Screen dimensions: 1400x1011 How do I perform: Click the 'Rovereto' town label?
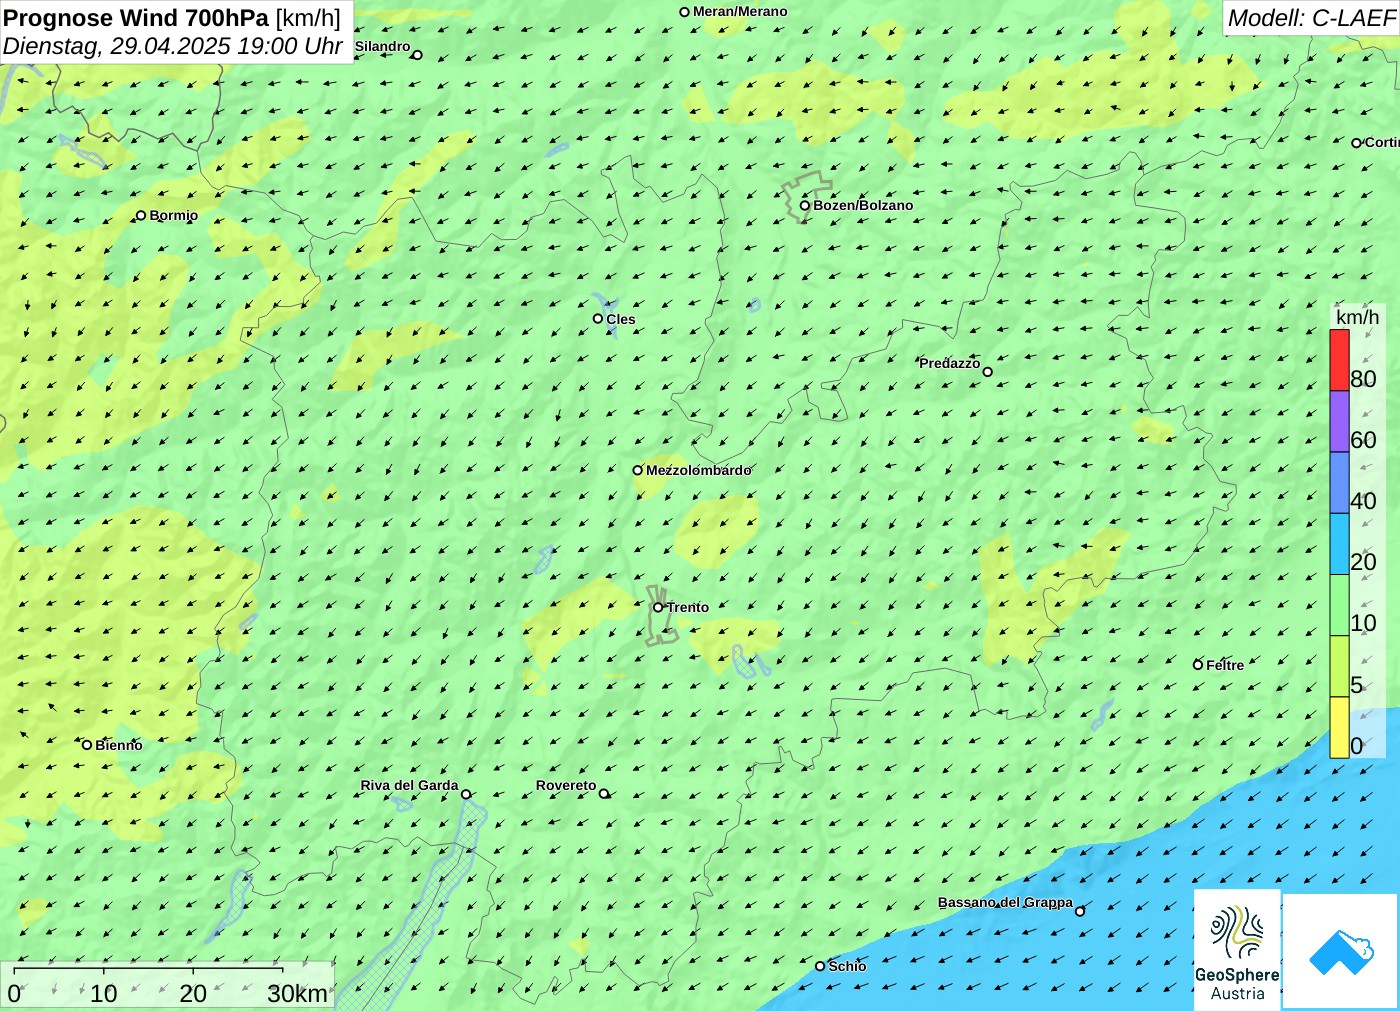pyautogui.click(x=566, y=785)
